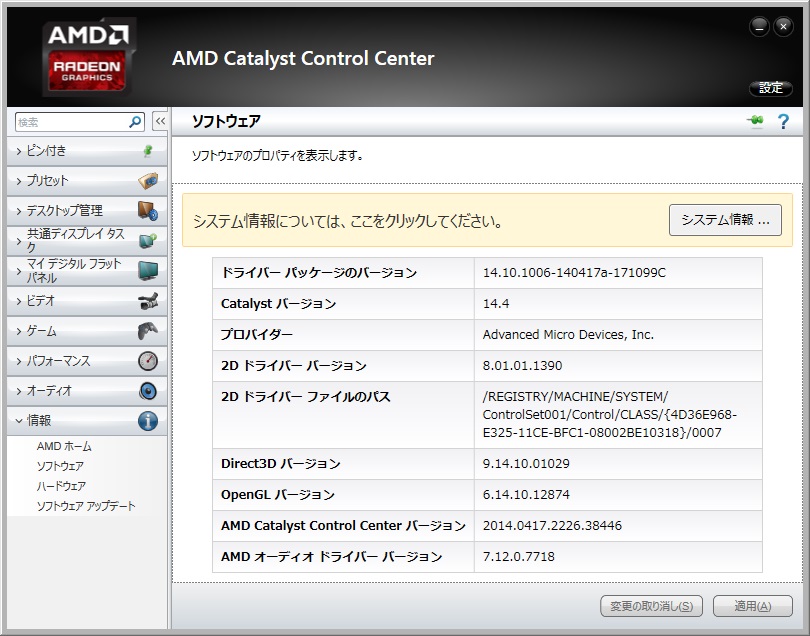Click the pin icon in ピン付き row
The image size is (810, 636).
point(148,151)
